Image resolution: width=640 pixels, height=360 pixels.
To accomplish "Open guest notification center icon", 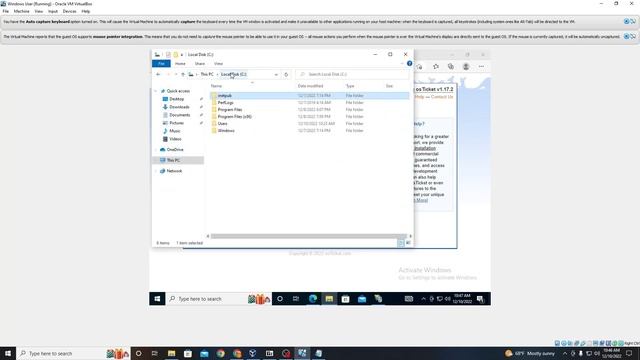I will click(481, 299).
